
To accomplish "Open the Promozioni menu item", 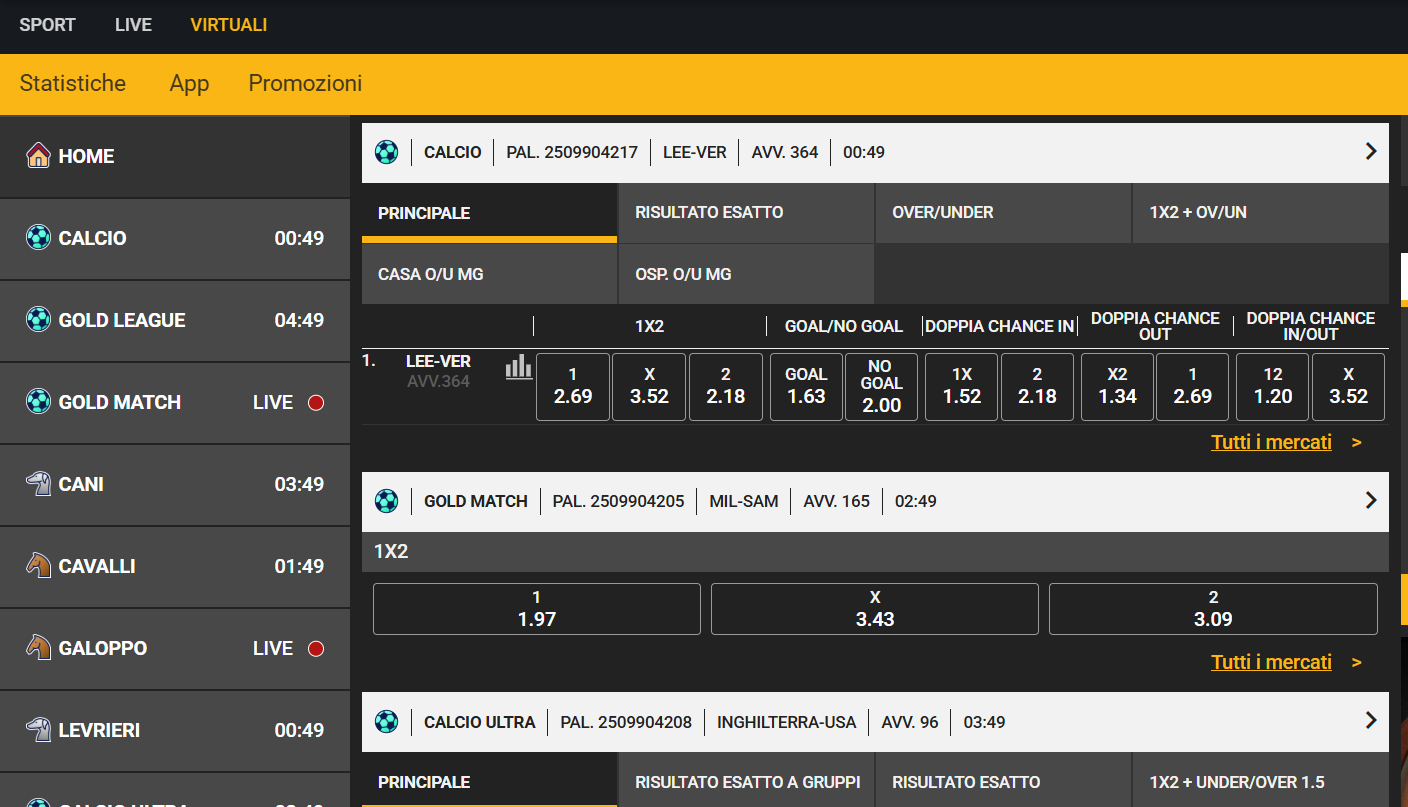I will pos(305,83).
